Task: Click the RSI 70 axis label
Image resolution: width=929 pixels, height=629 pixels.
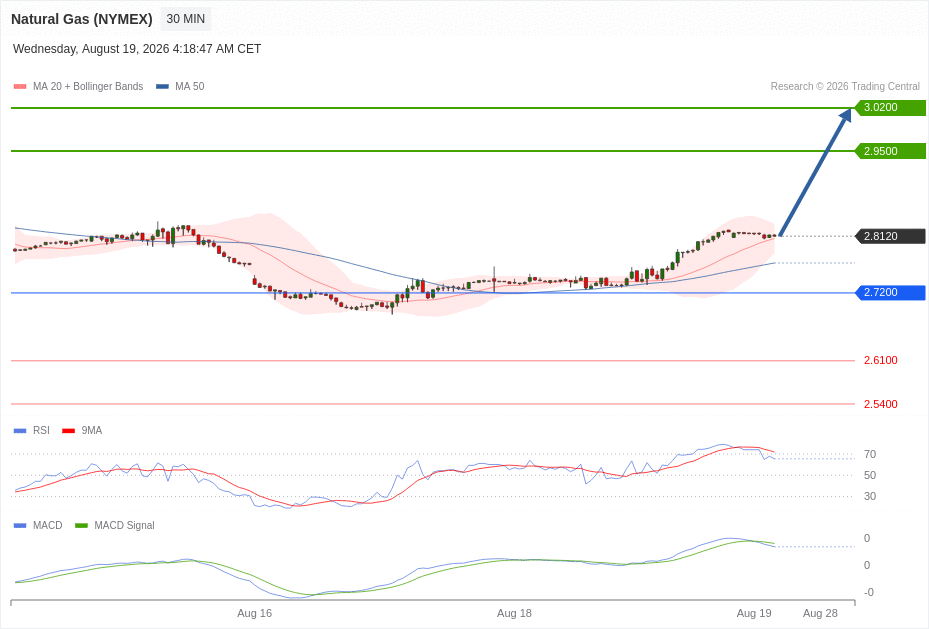Action: pyautogui.click(x=870, y=455)
